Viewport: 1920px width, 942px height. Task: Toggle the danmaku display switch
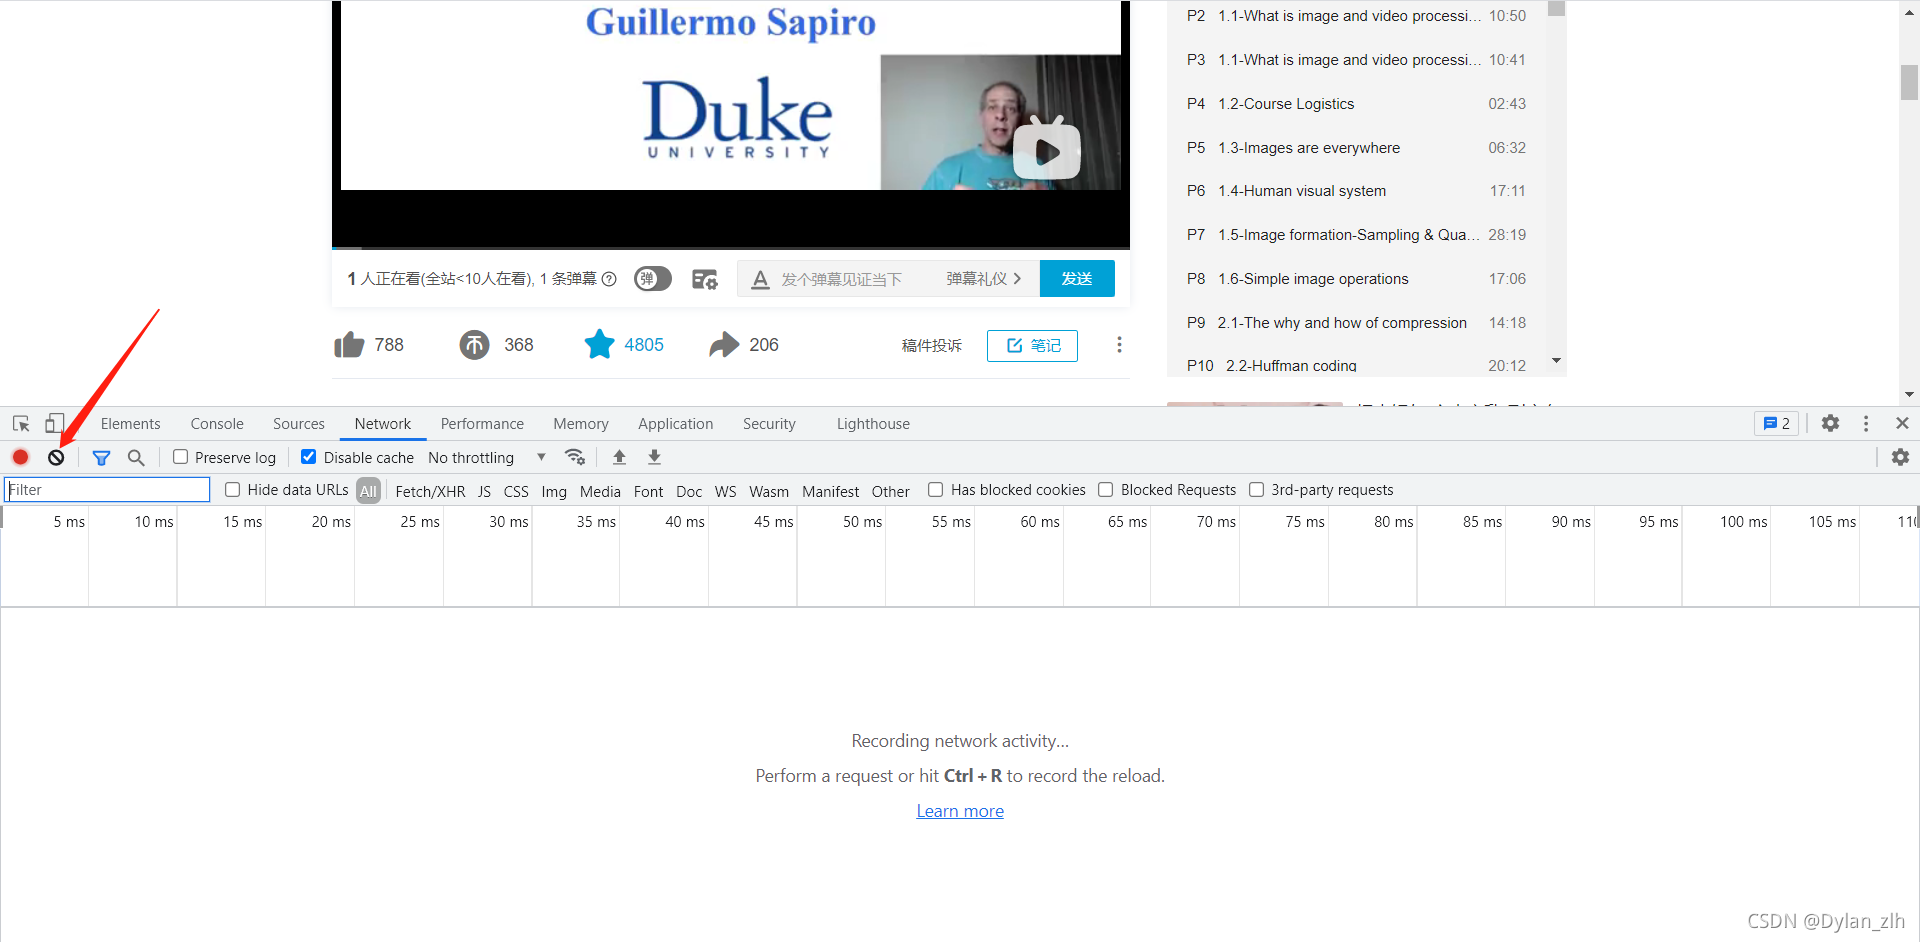tap(653, 279)
